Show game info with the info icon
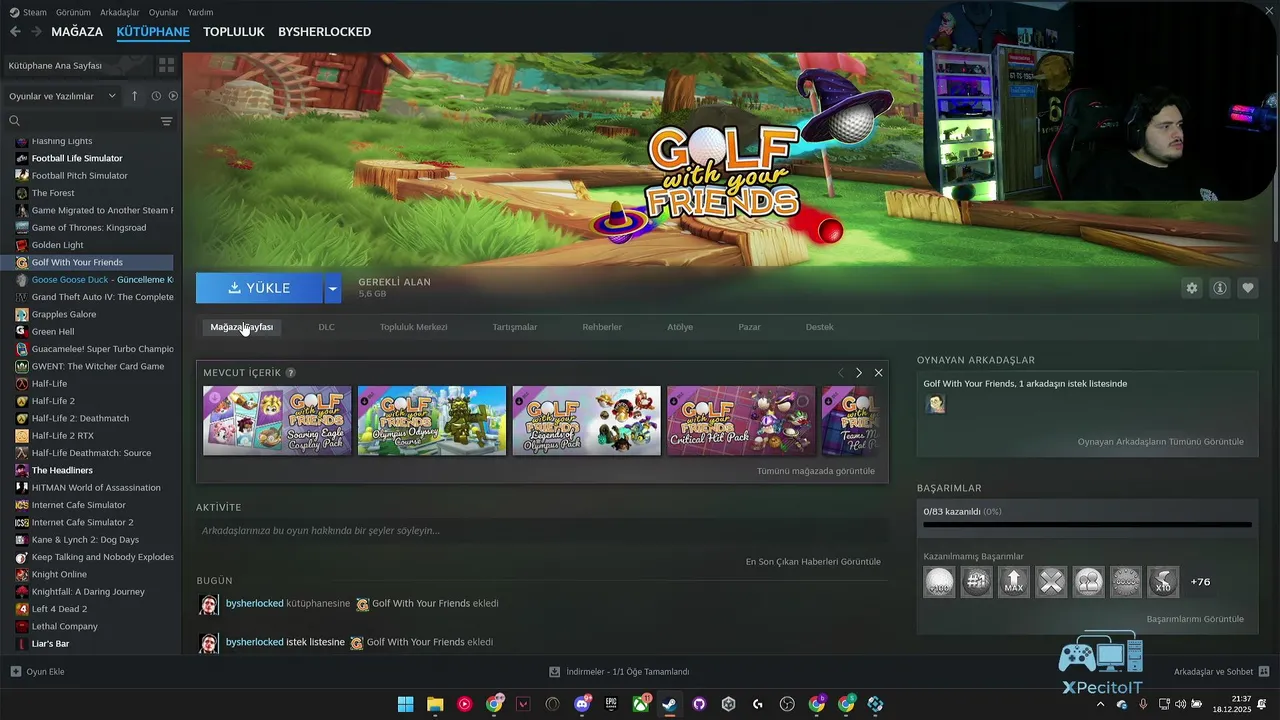This screenshot has height=720, width=1280. click(x=1220, y=288)
